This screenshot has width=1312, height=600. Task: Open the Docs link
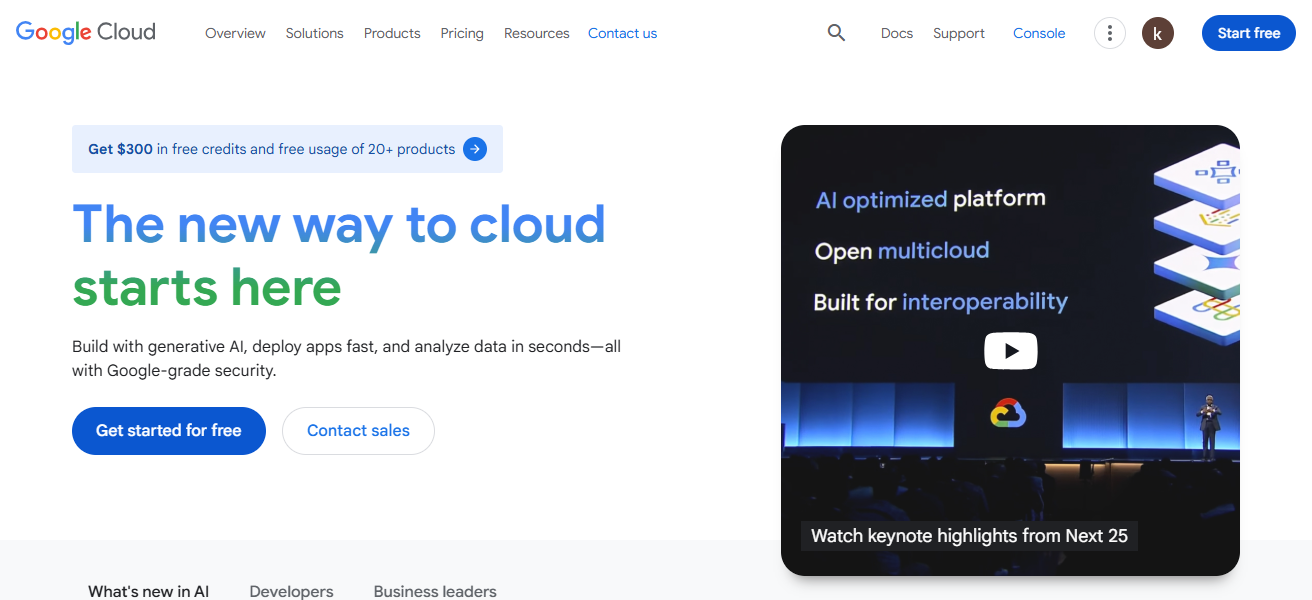pos(896,32)
